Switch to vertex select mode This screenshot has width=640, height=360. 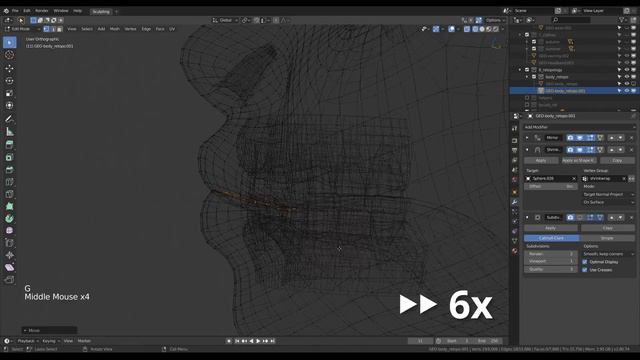coord(46,29)
